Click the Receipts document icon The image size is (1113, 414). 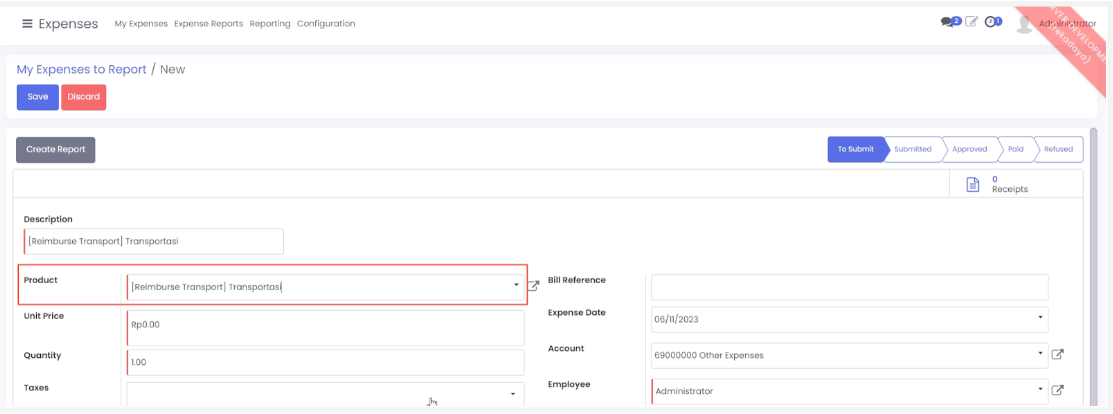[972, 184]
